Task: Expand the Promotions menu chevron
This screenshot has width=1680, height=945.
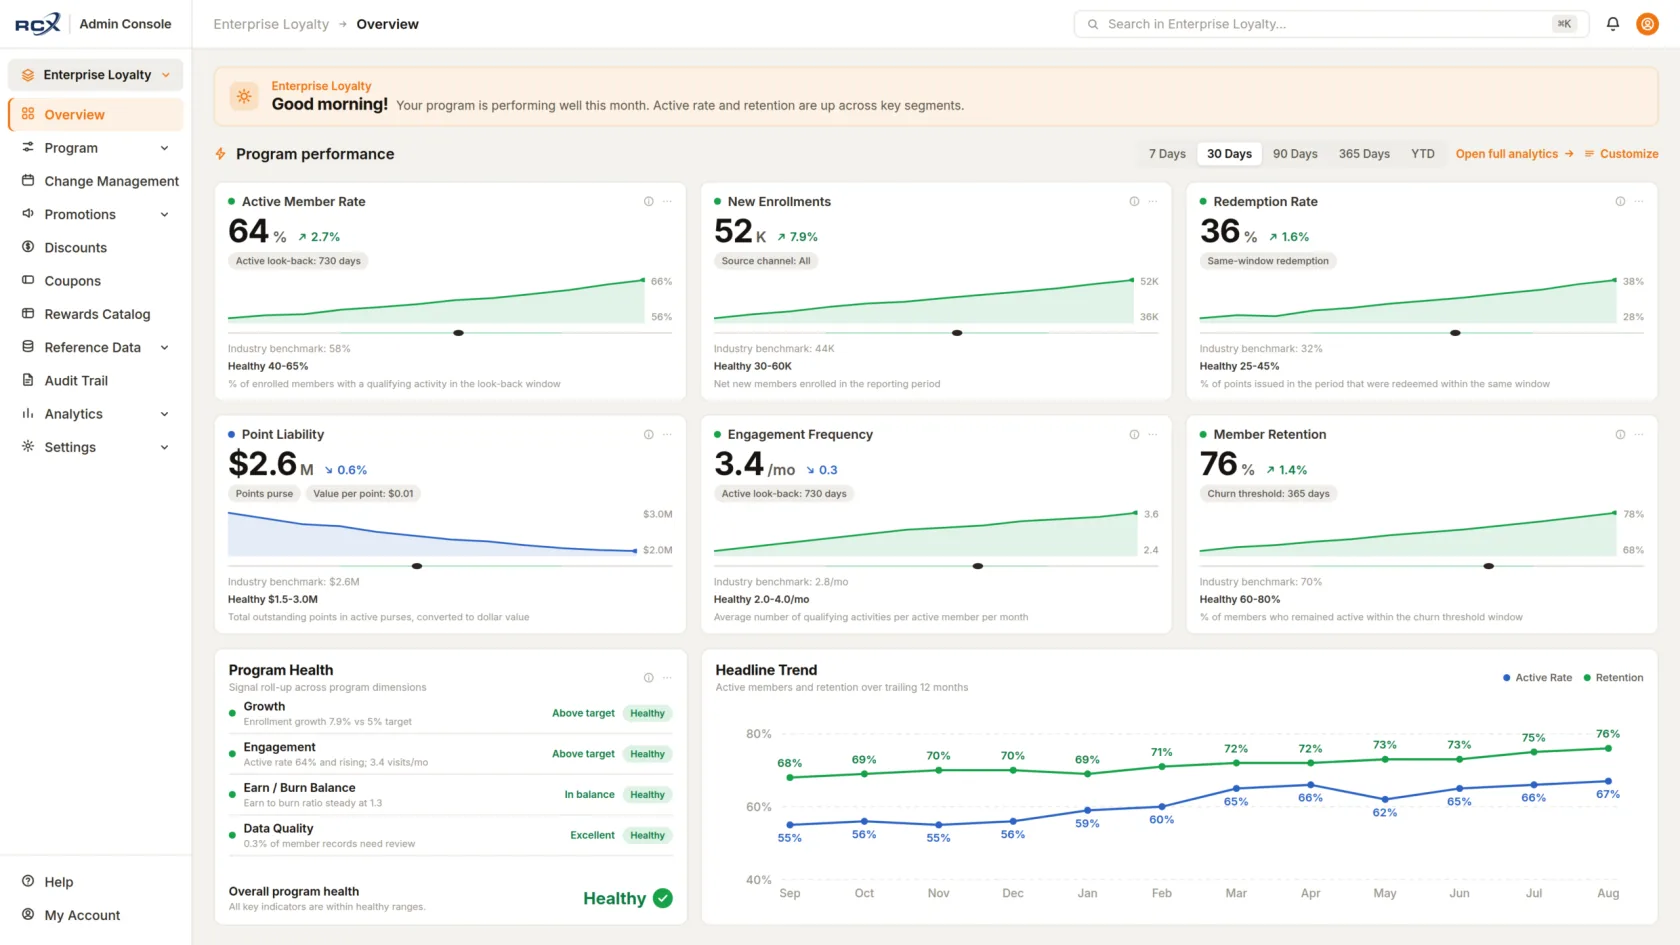Action: tap(165, 214)
